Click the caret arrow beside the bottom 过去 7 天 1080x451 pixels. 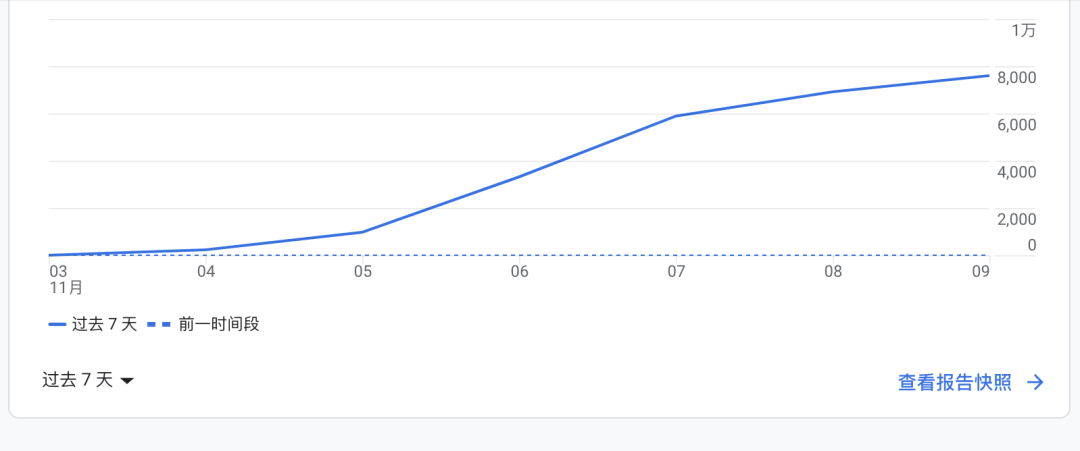126,381
